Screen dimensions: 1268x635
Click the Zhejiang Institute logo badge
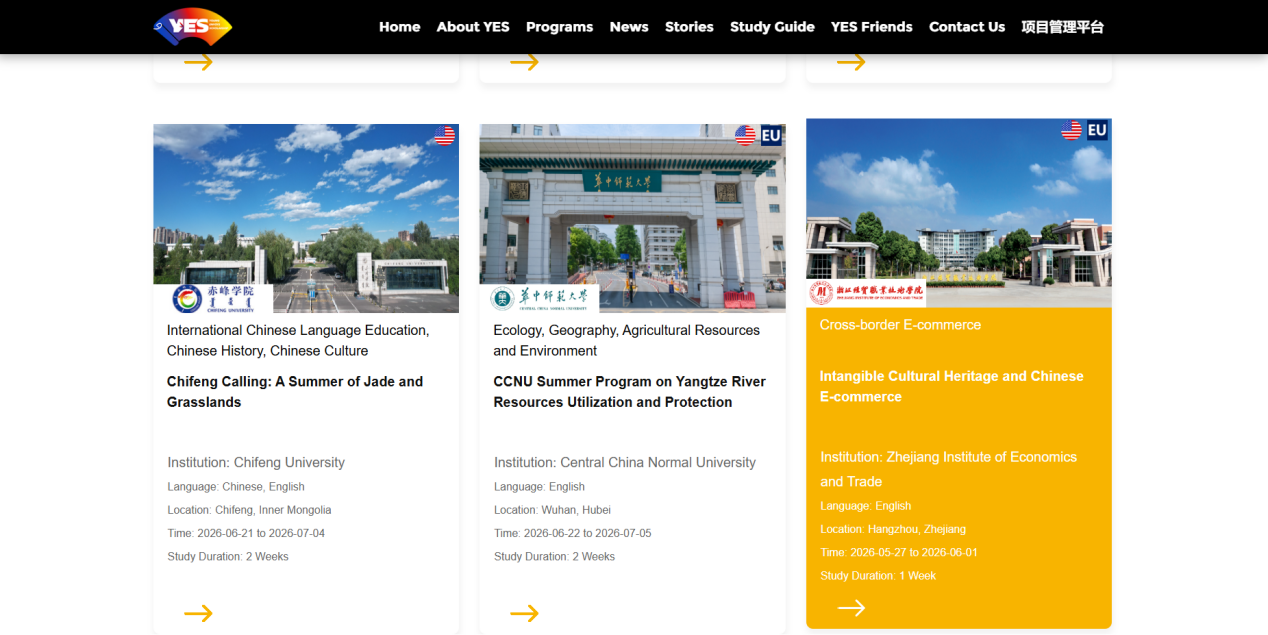(x=867, y=293)
